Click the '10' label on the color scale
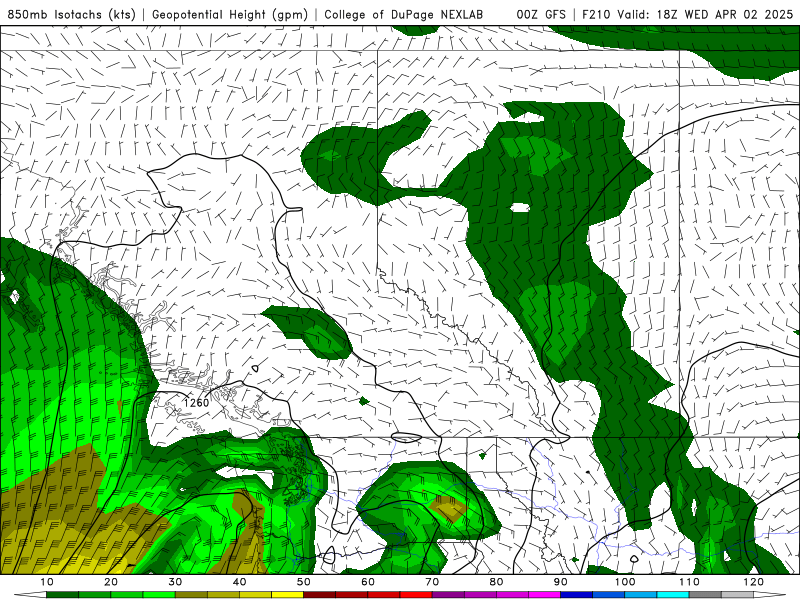This screenshot has width=800, height=600. click(x=46, y=582)
